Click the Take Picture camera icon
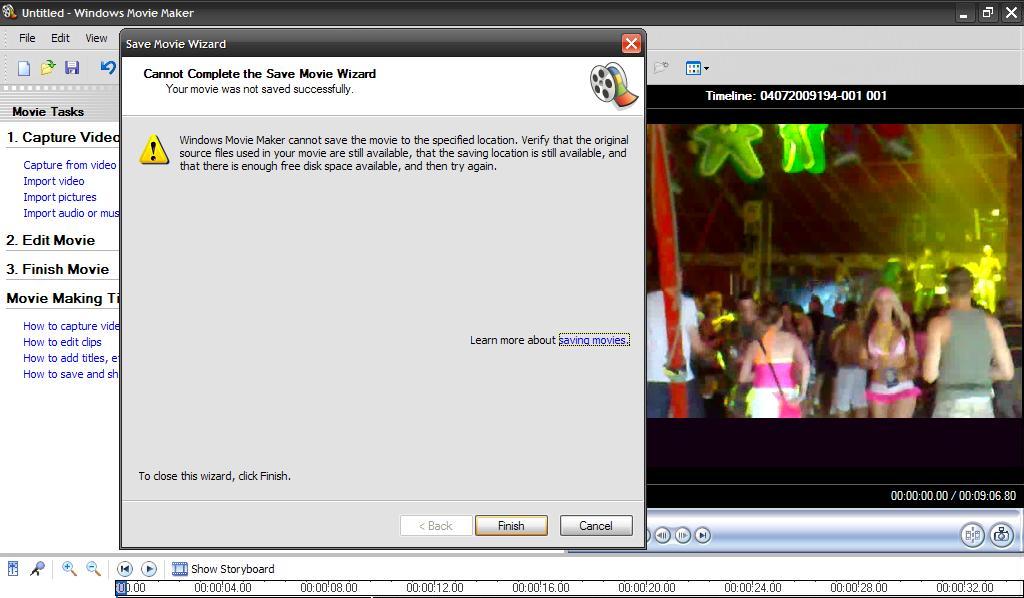The width and height of the screenshot is (1024, 598). tap(1001, 535)
